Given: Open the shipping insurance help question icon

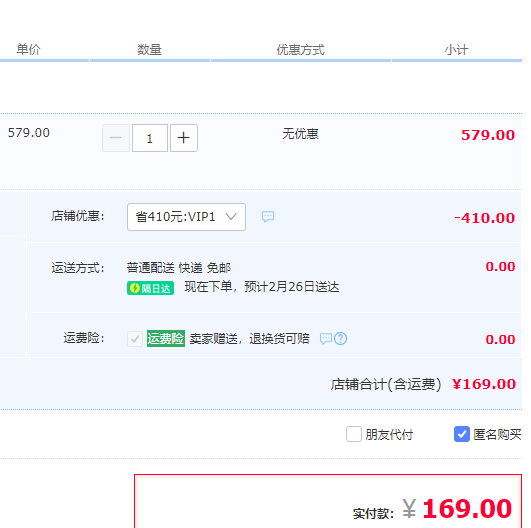Looking at the screenshot, I should (340, 338).
